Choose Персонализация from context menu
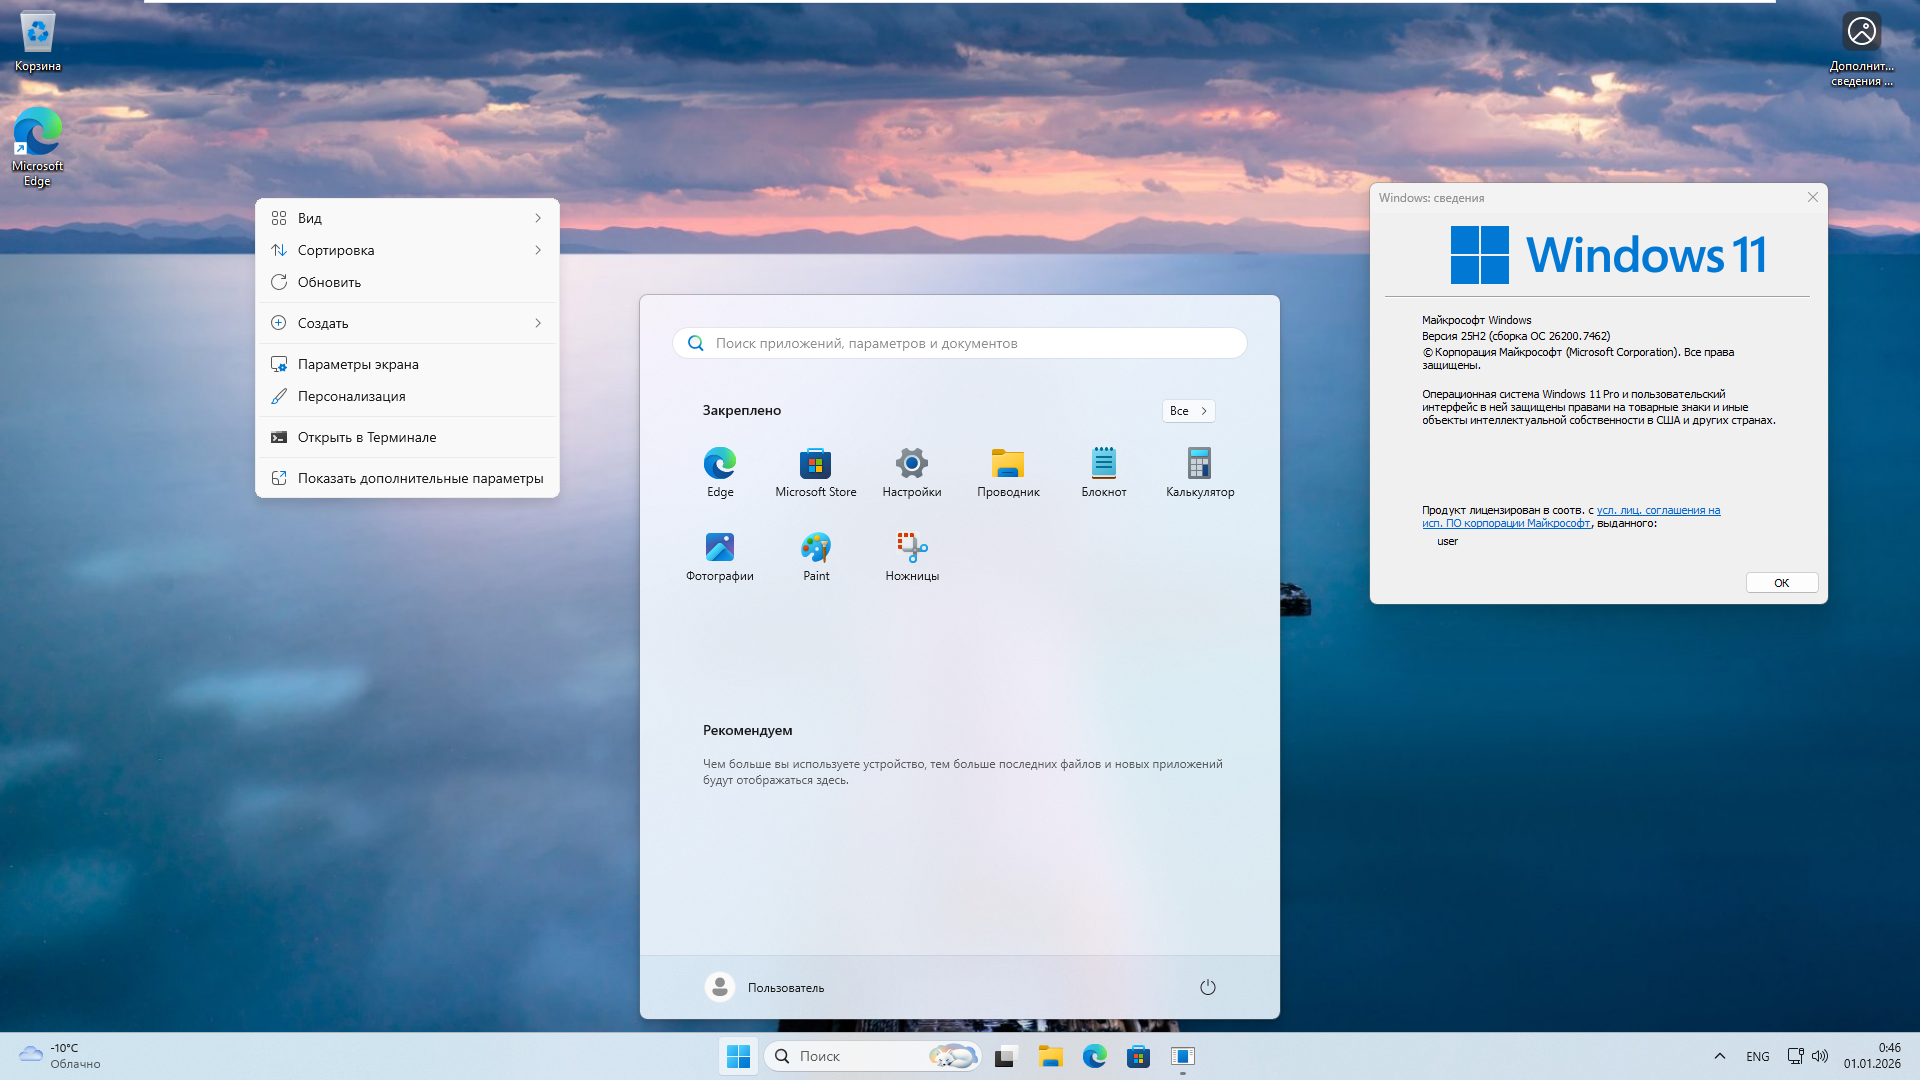The height and width of the screenshot is (1080, 1920). [351, 396]
